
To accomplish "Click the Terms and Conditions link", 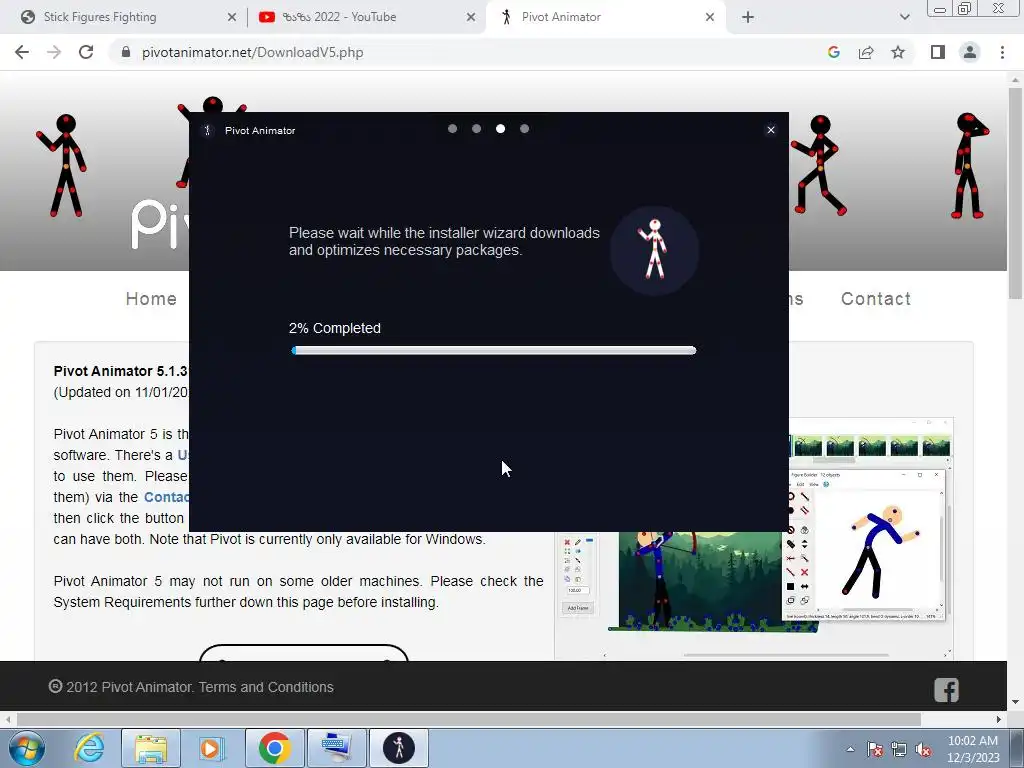I will [x=266, y=687].
